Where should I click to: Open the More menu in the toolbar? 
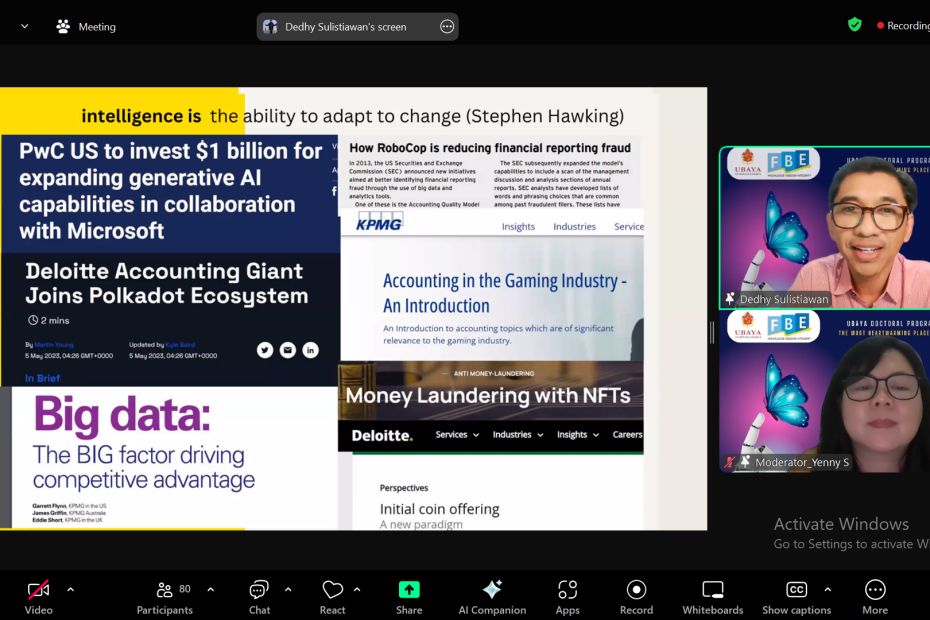click(x=875, y=597)
